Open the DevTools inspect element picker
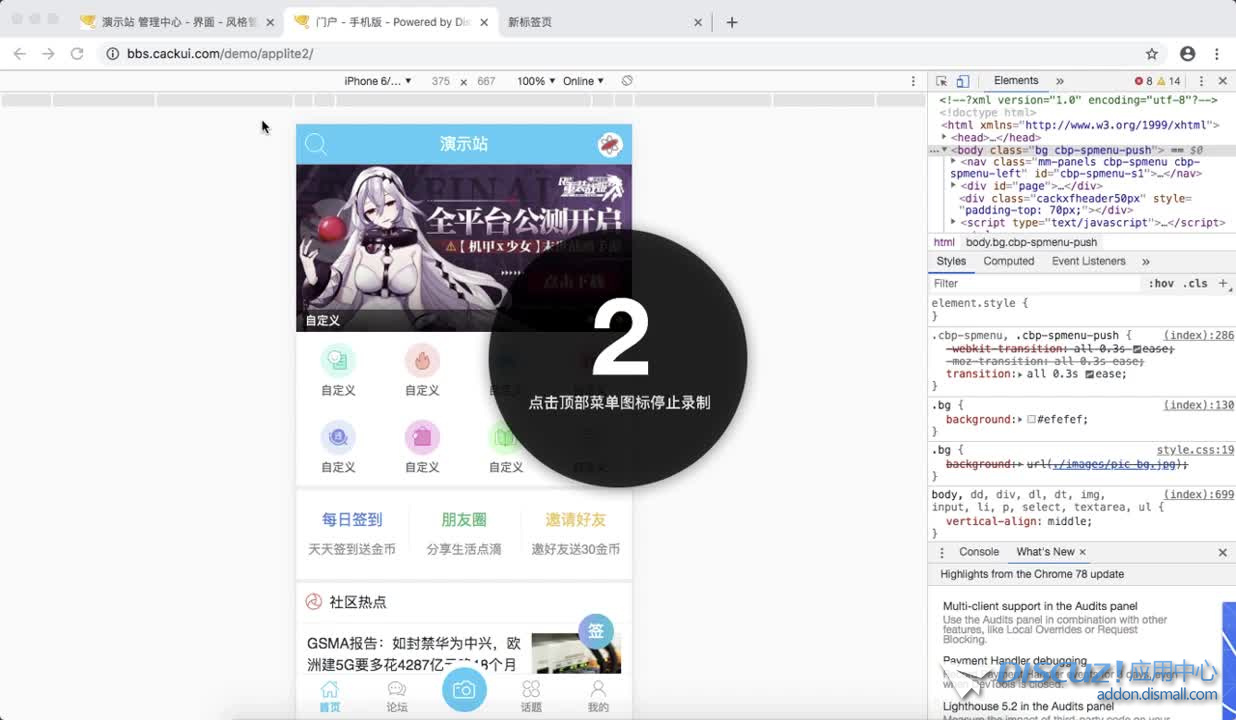1236x720 pixels. [x=941, y=81]
